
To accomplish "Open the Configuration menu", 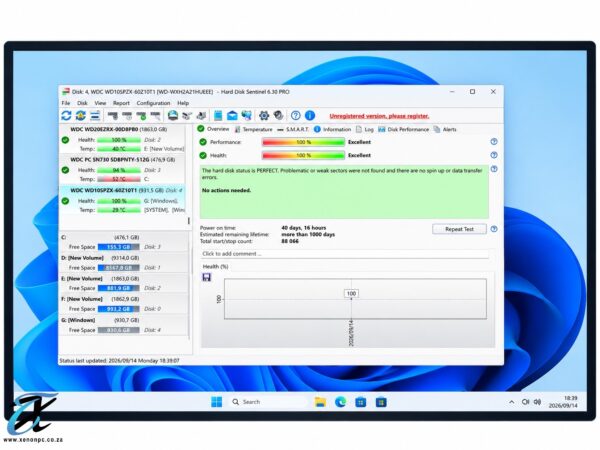I will [153, 103].
